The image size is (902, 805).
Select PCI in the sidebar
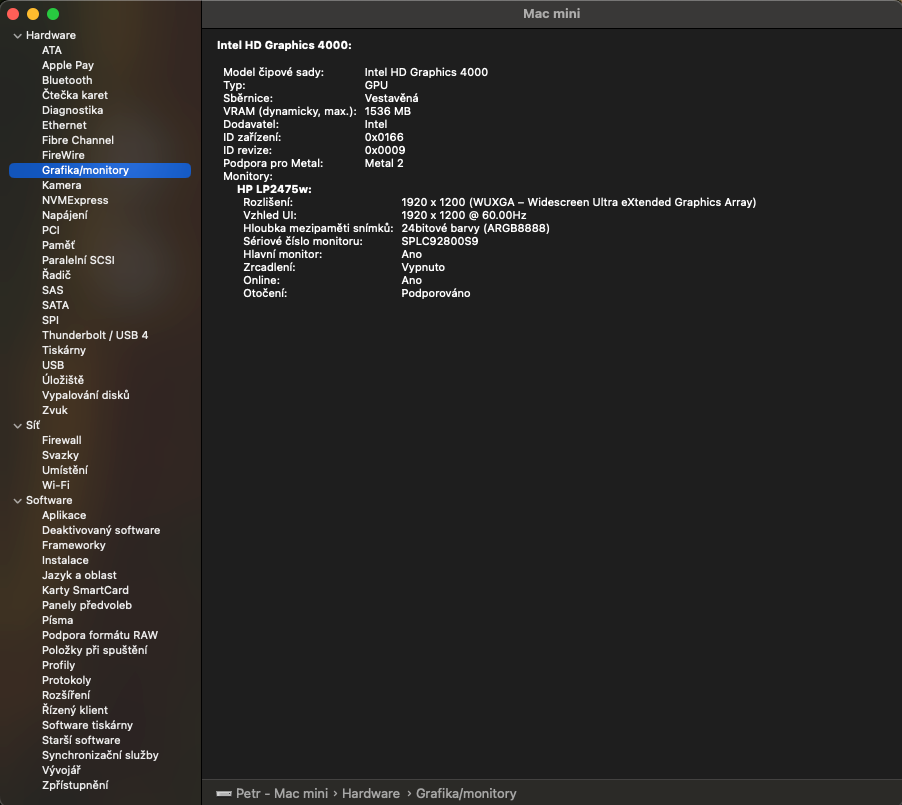pos(51,230)
